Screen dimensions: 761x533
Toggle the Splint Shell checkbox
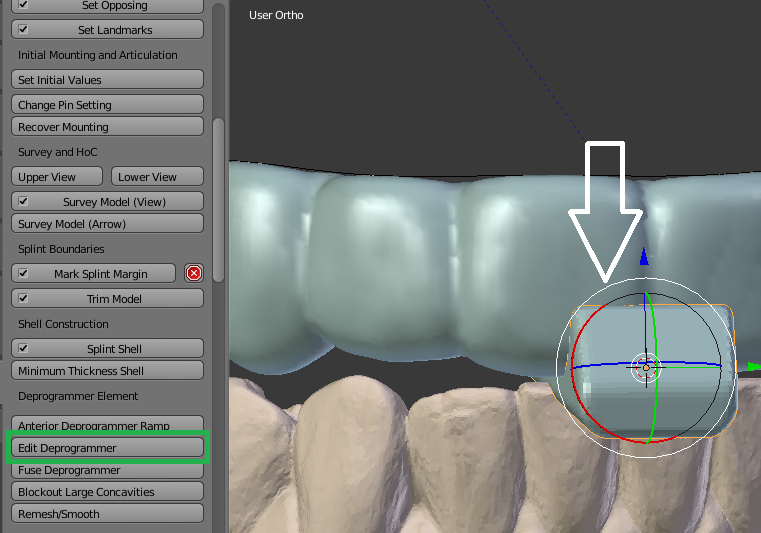23,348
